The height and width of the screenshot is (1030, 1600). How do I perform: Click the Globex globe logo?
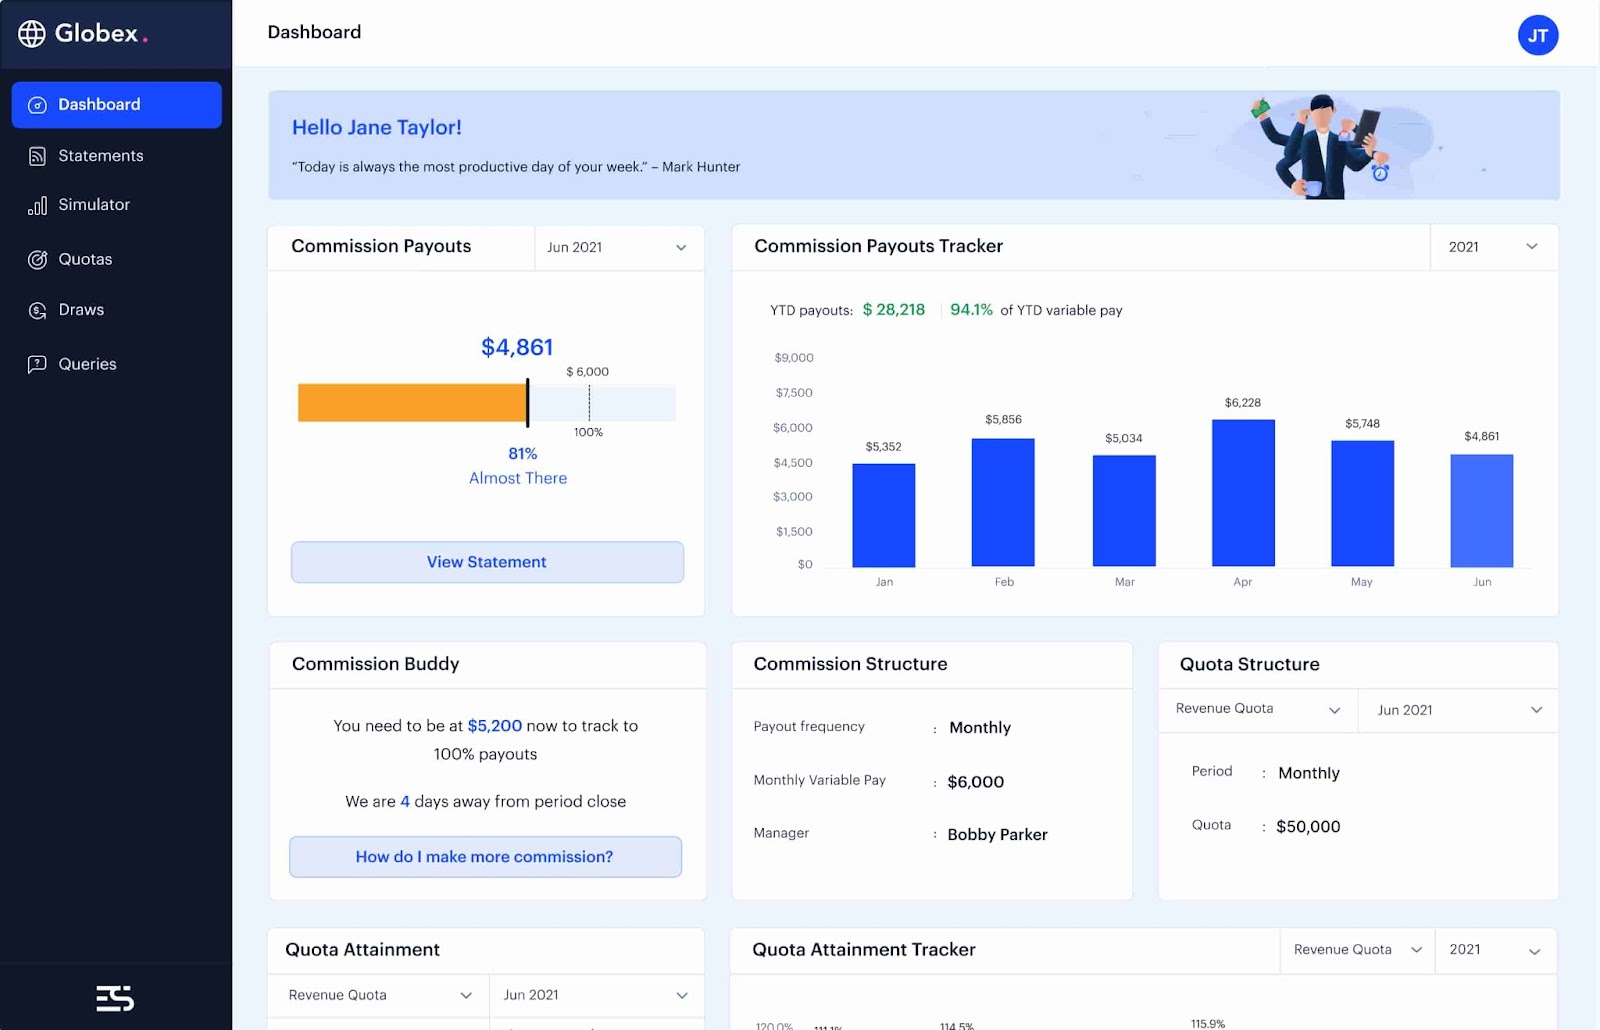pyautogui.click(x=32, y=34)
